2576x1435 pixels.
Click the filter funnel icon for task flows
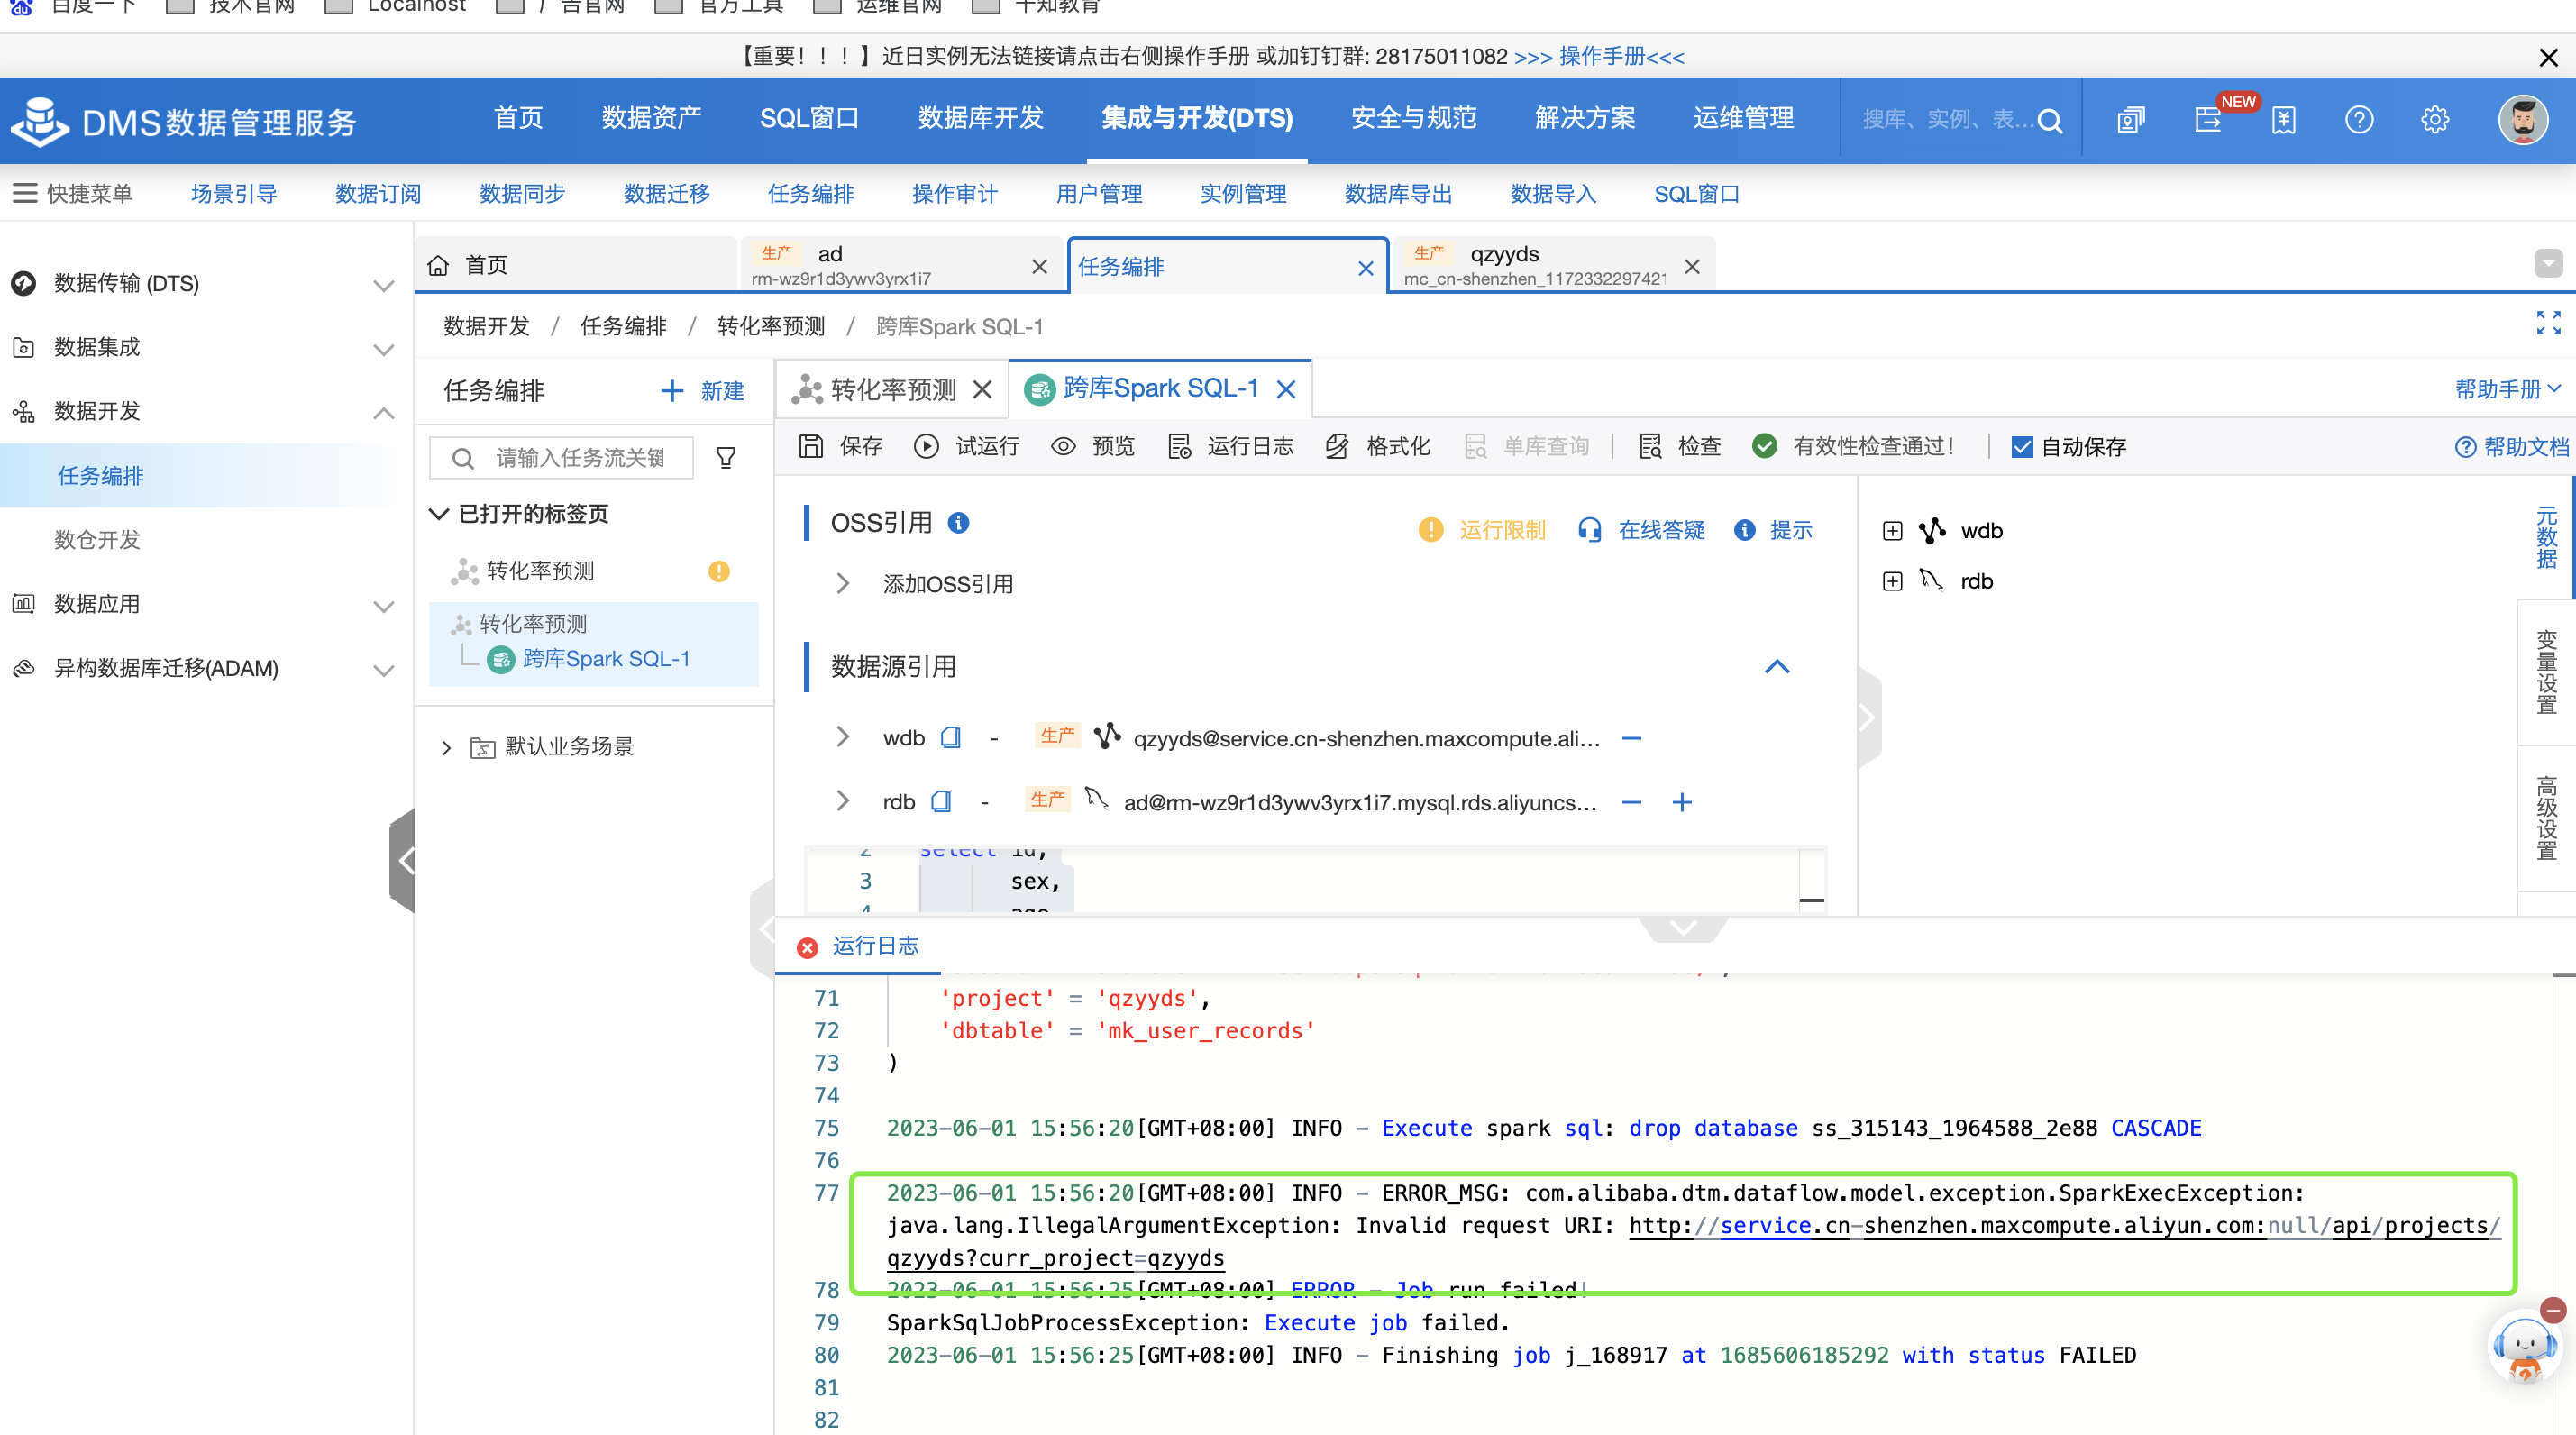pos(726,458)
